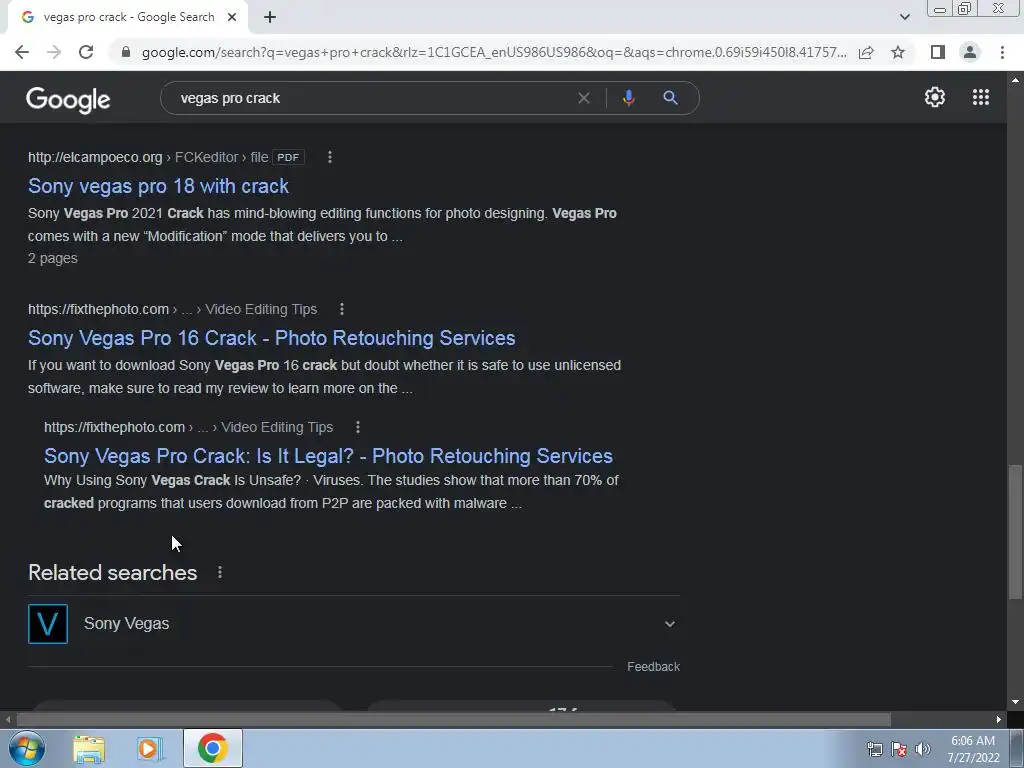Open a new browser tab
The height and width of the screenshot is (768, 1024).
pyautogui.click(x=270, y=17)
